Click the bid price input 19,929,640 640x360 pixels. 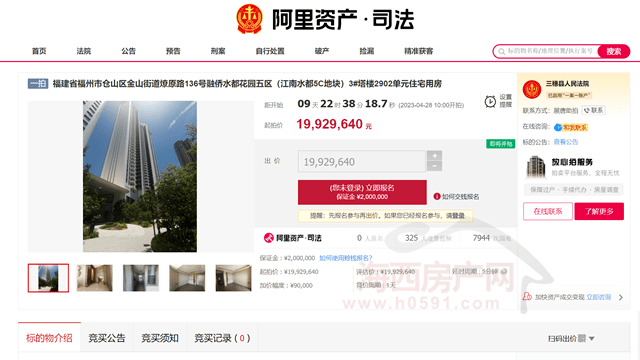362,162
